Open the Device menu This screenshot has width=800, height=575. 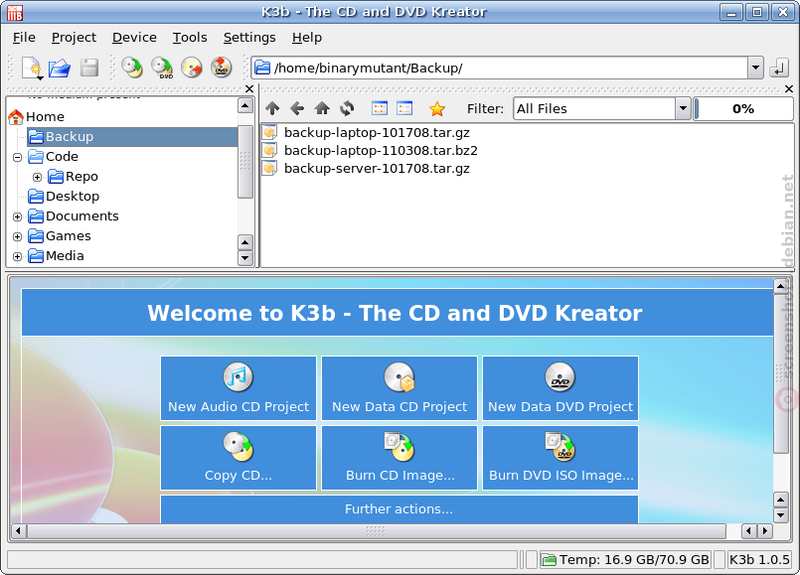click(x=134, y=38)
